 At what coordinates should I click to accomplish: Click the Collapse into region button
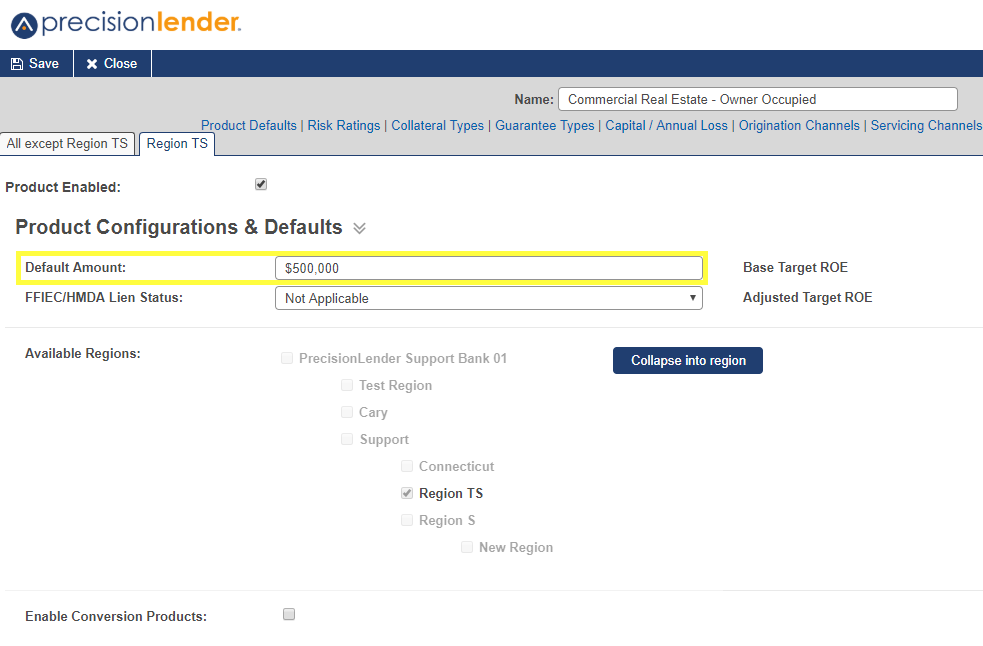pos(688,361)
